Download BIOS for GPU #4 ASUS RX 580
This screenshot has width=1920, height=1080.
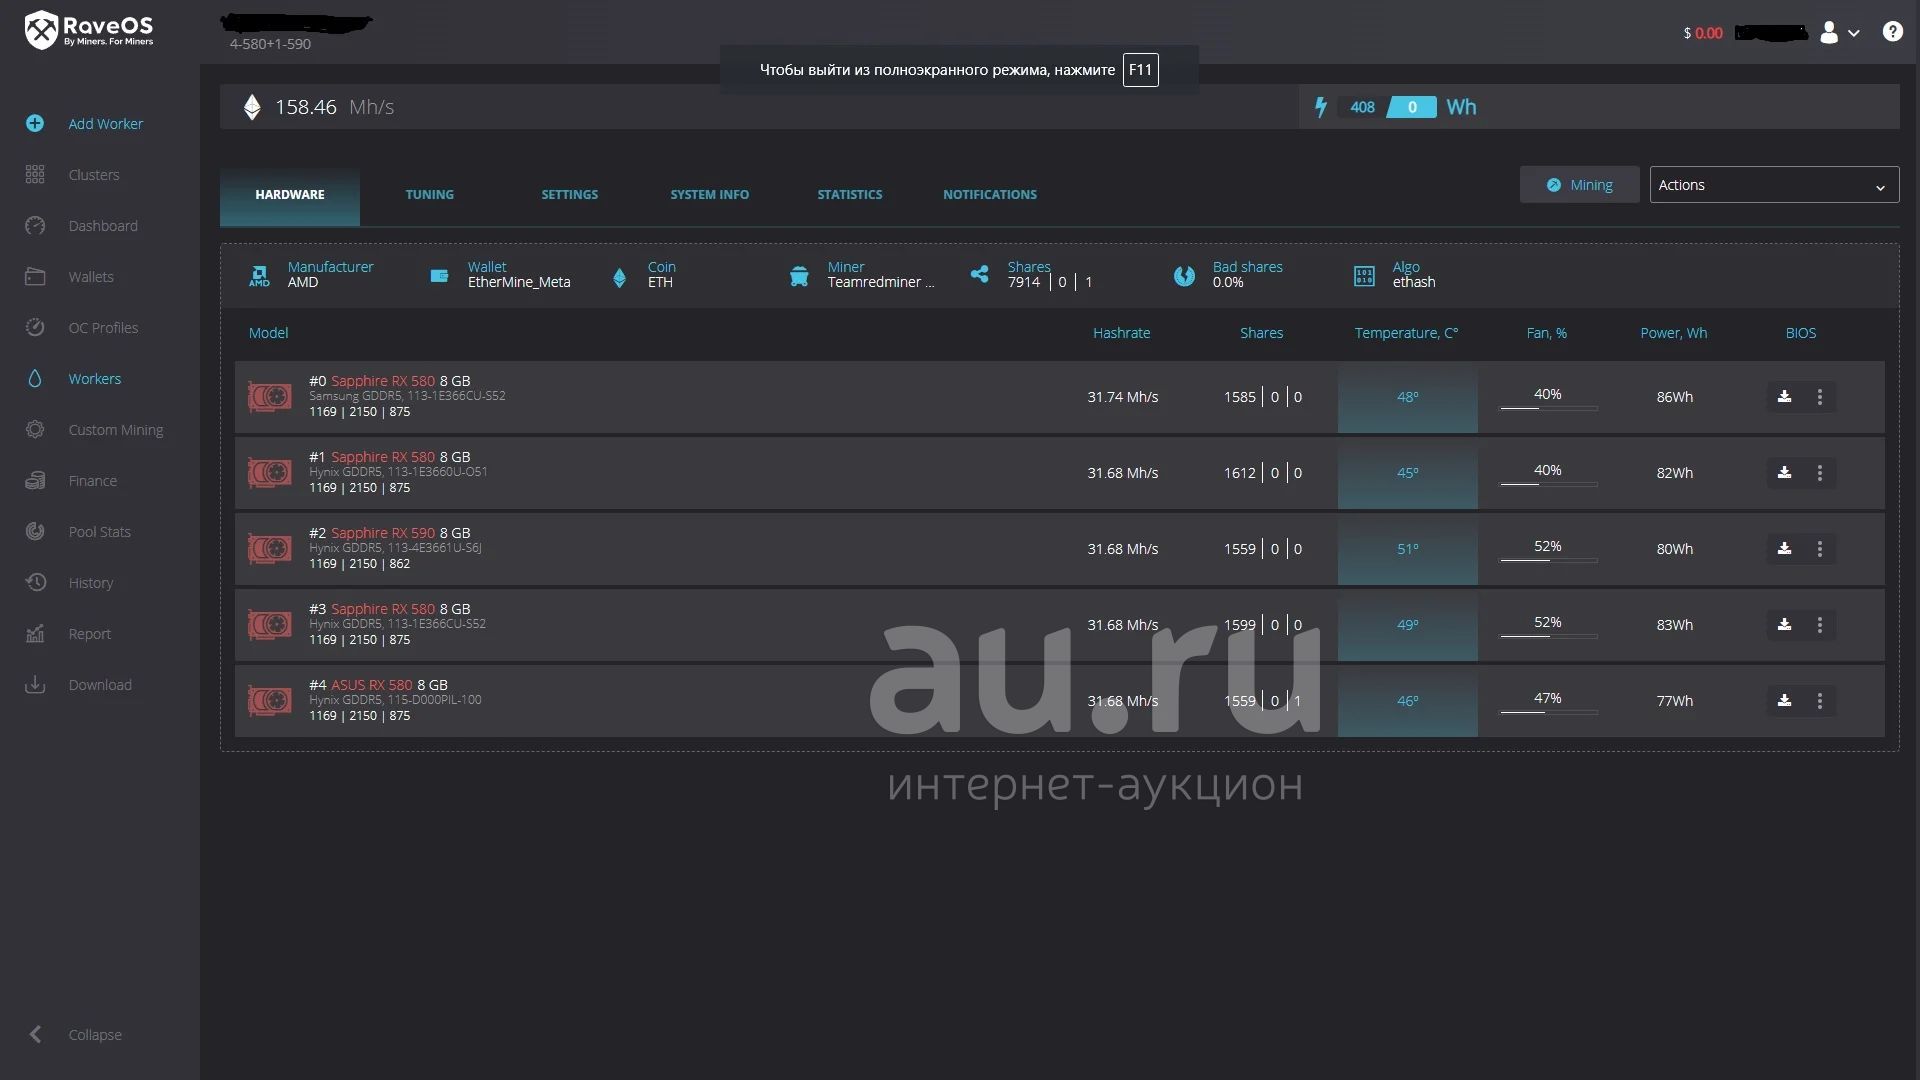pyautogui.click(x=1784, y=701)
